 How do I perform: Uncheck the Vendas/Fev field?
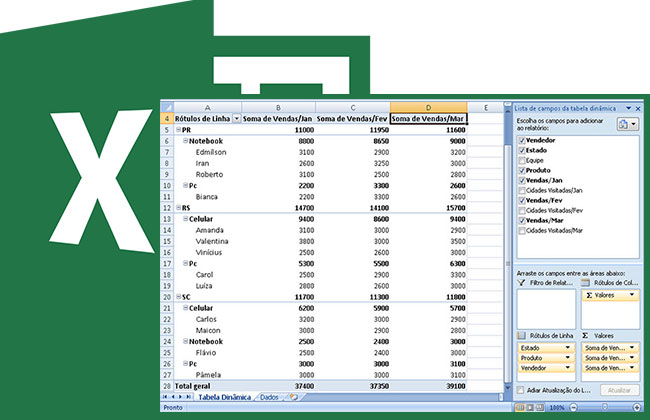coord(522,201)
